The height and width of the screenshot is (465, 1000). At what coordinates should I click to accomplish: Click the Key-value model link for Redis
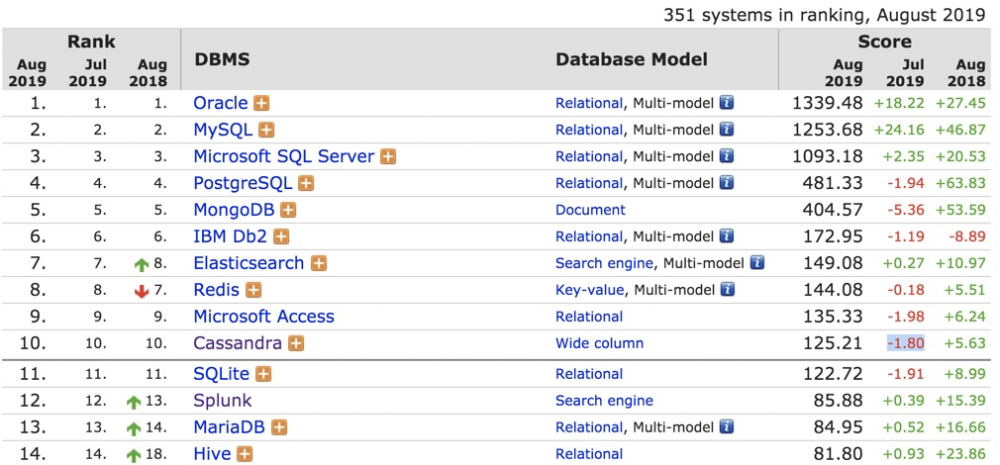point(590,290)
